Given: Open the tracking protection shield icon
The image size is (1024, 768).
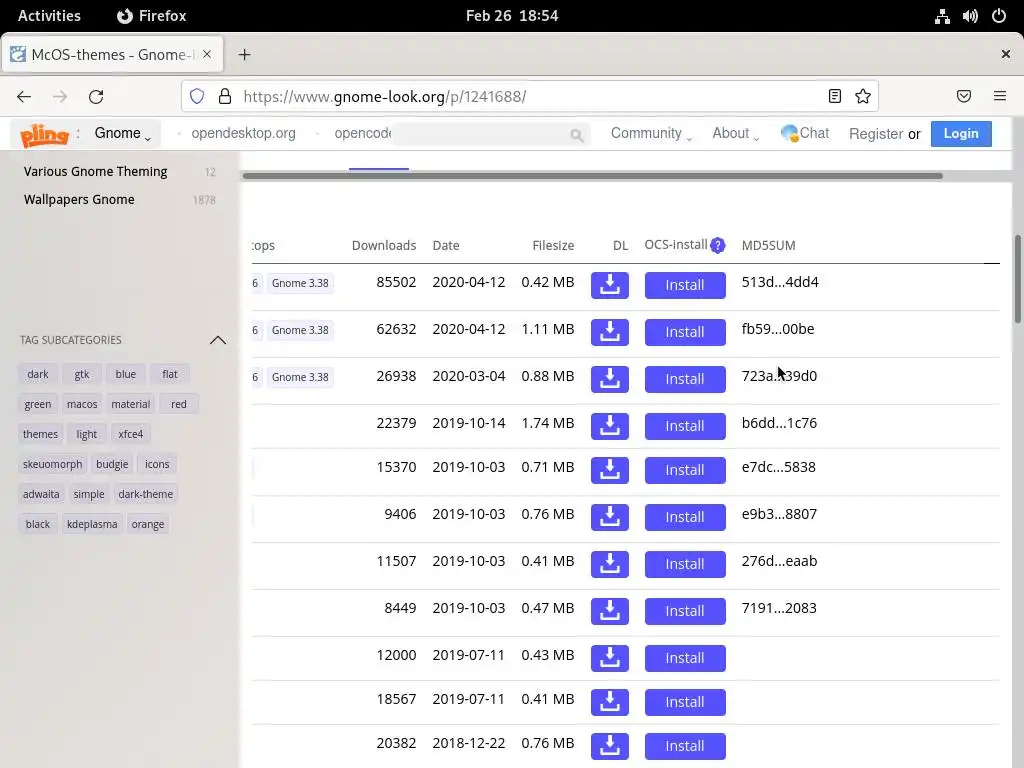Looking at the screenshot, I should click(197, 97).
